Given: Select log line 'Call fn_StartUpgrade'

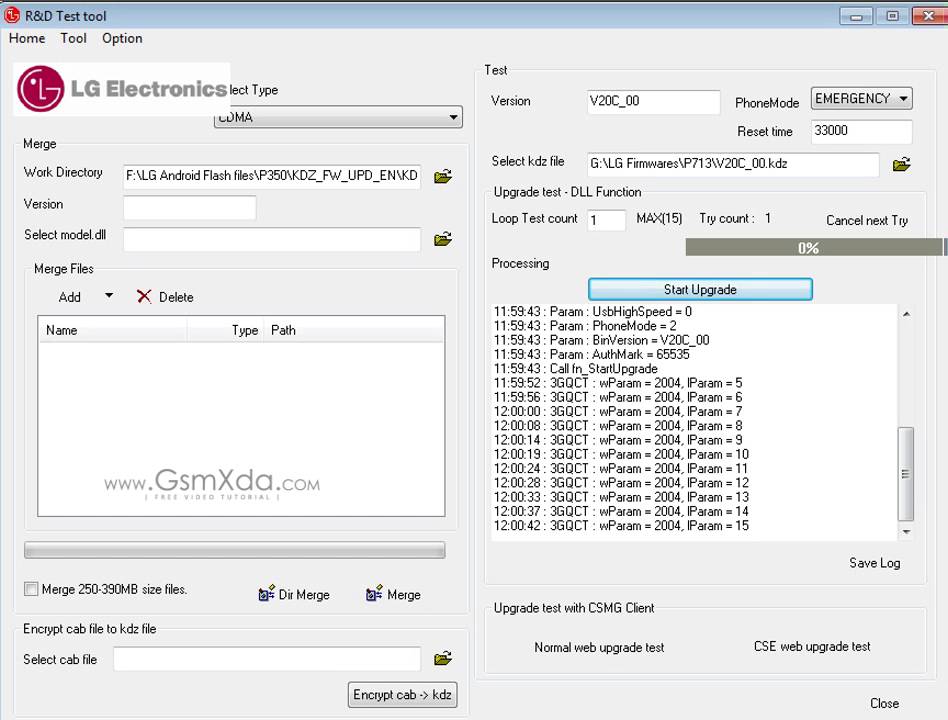Looking at the screenshot, I should [576, 369].
